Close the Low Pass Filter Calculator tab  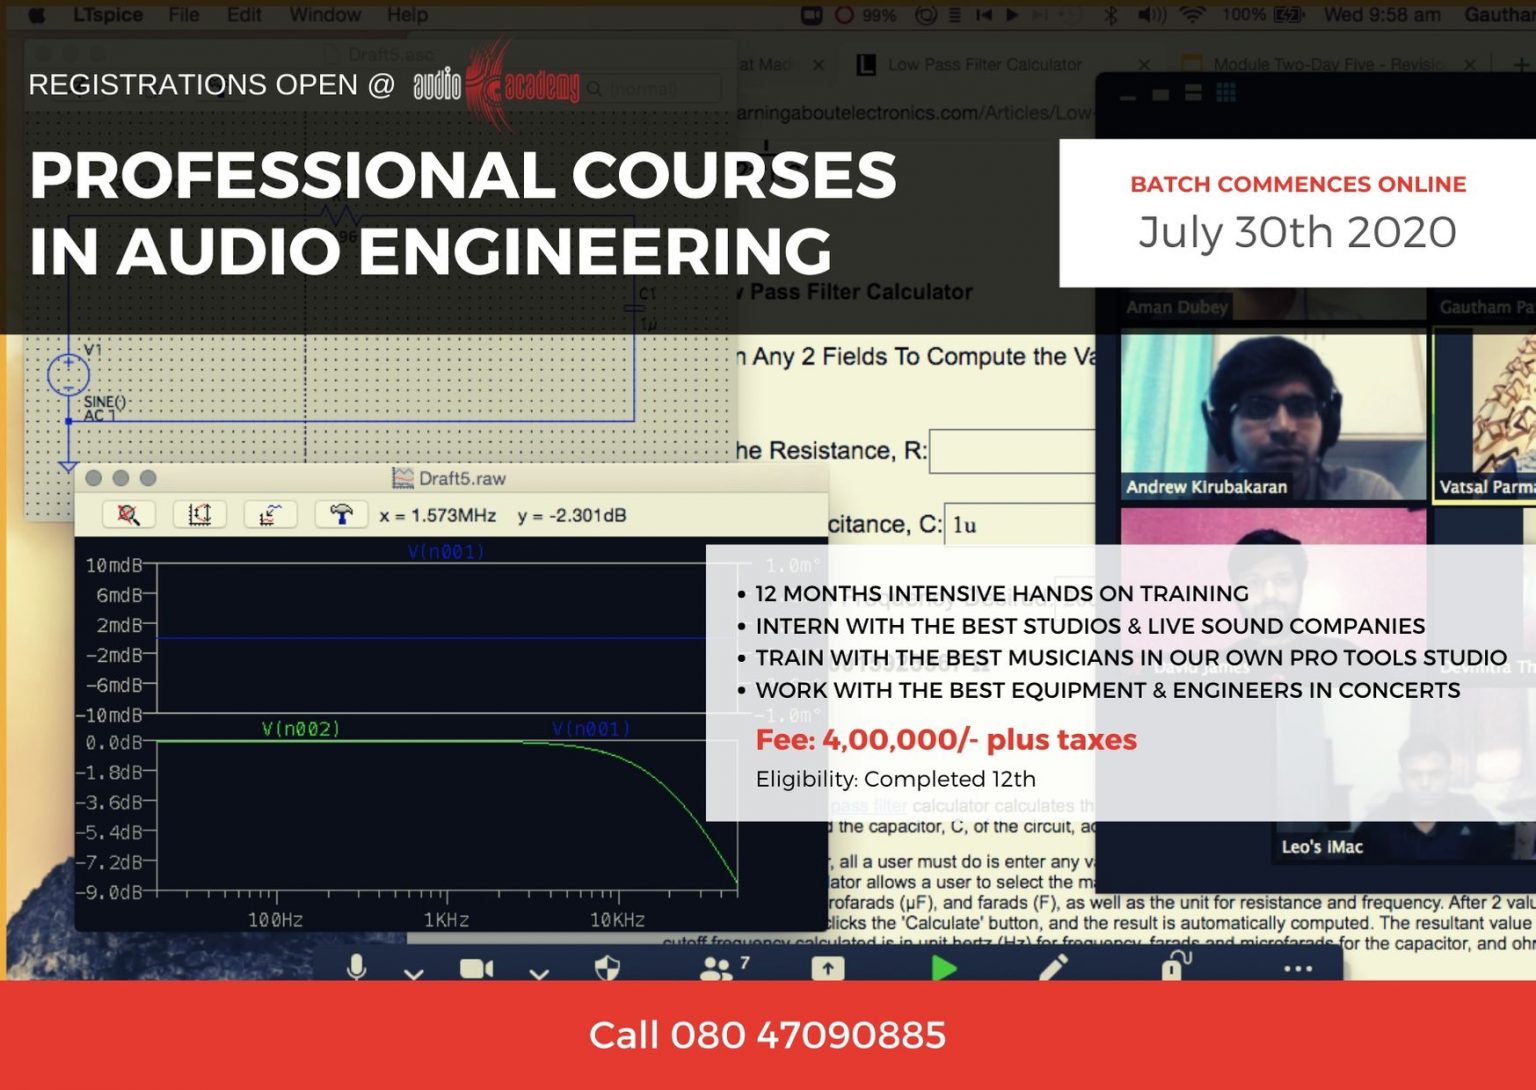(x=1144, y=65)
